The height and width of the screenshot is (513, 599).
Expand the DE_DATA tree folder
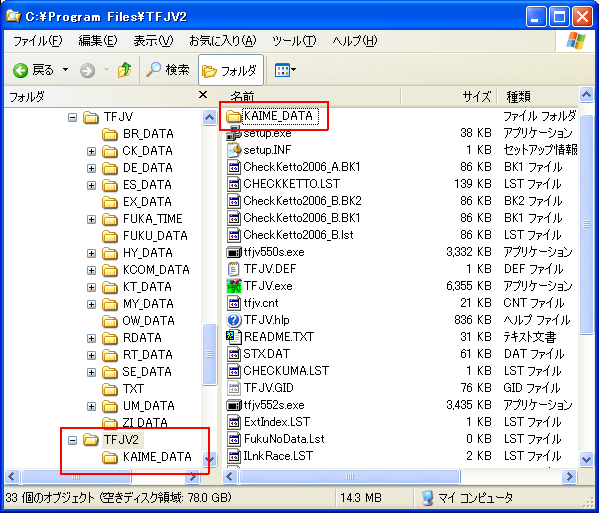click(91, 168)
